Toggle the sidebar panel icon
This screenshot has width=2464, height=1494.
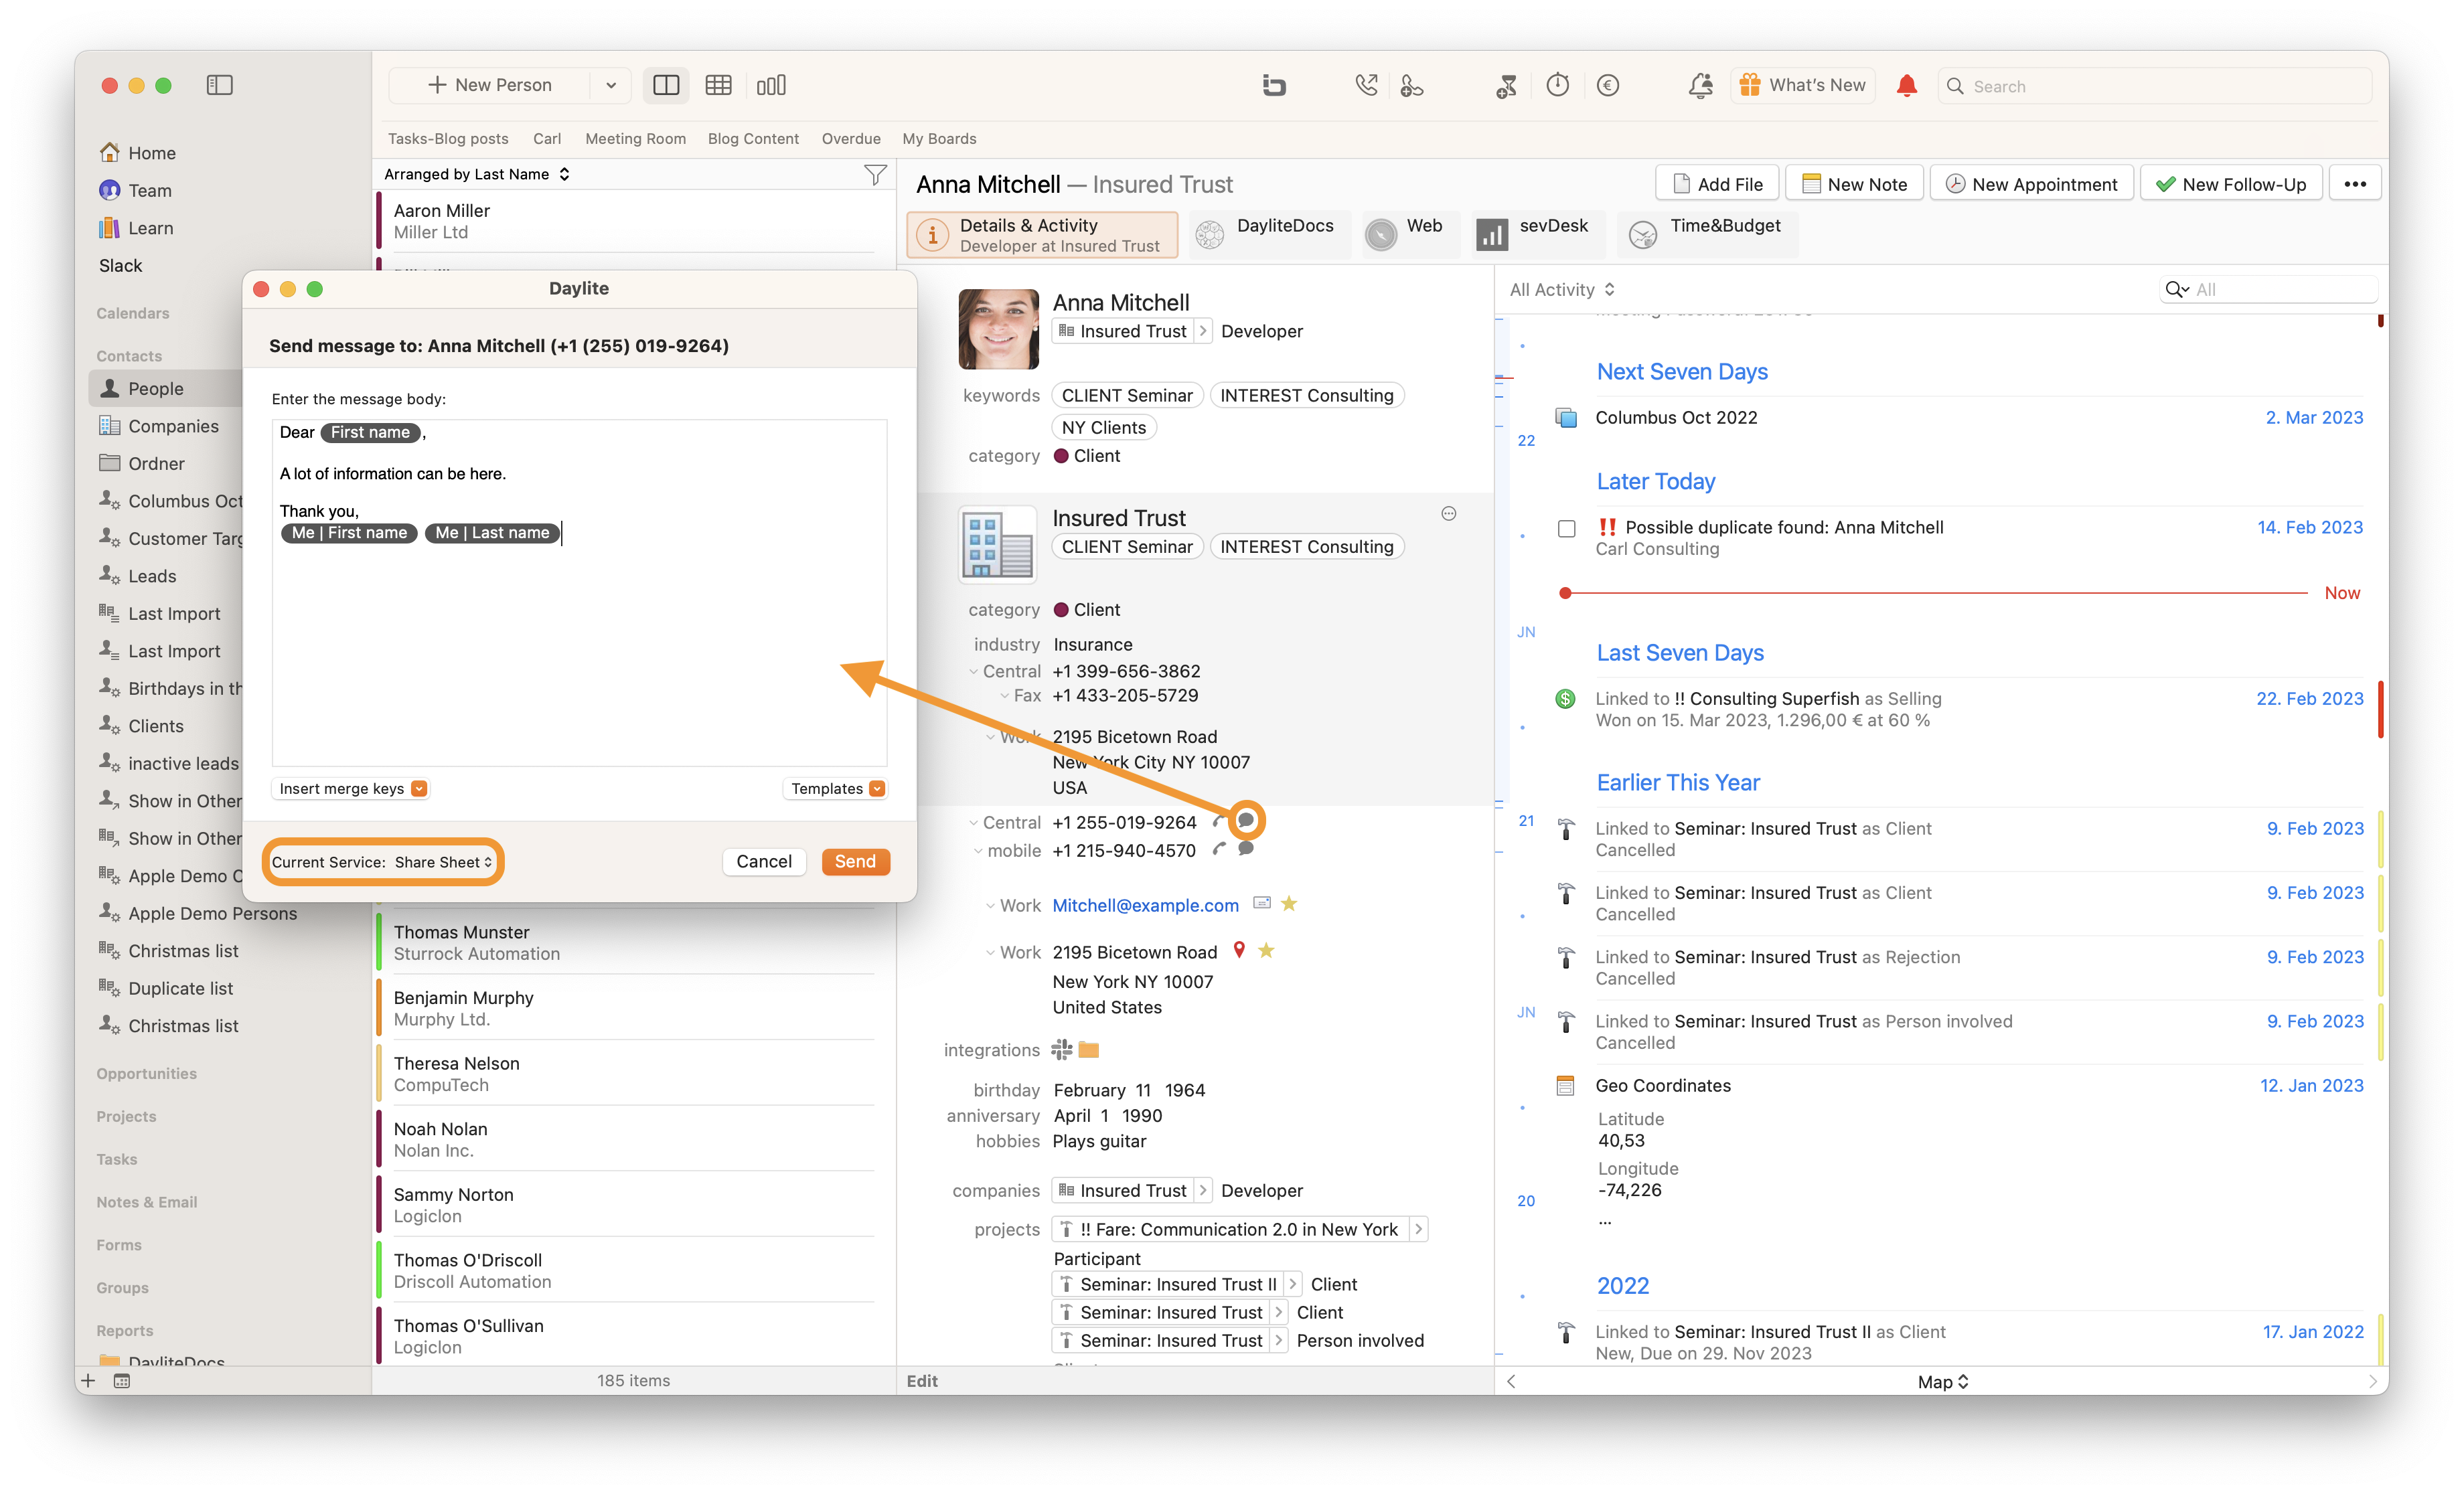(219, 85)
